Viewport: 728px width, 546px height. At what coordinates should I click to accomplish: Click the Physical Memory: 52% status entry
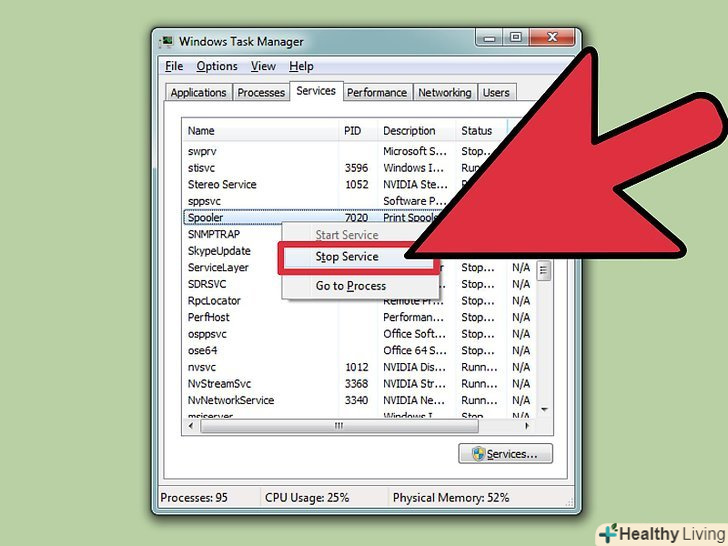point(451,498)
